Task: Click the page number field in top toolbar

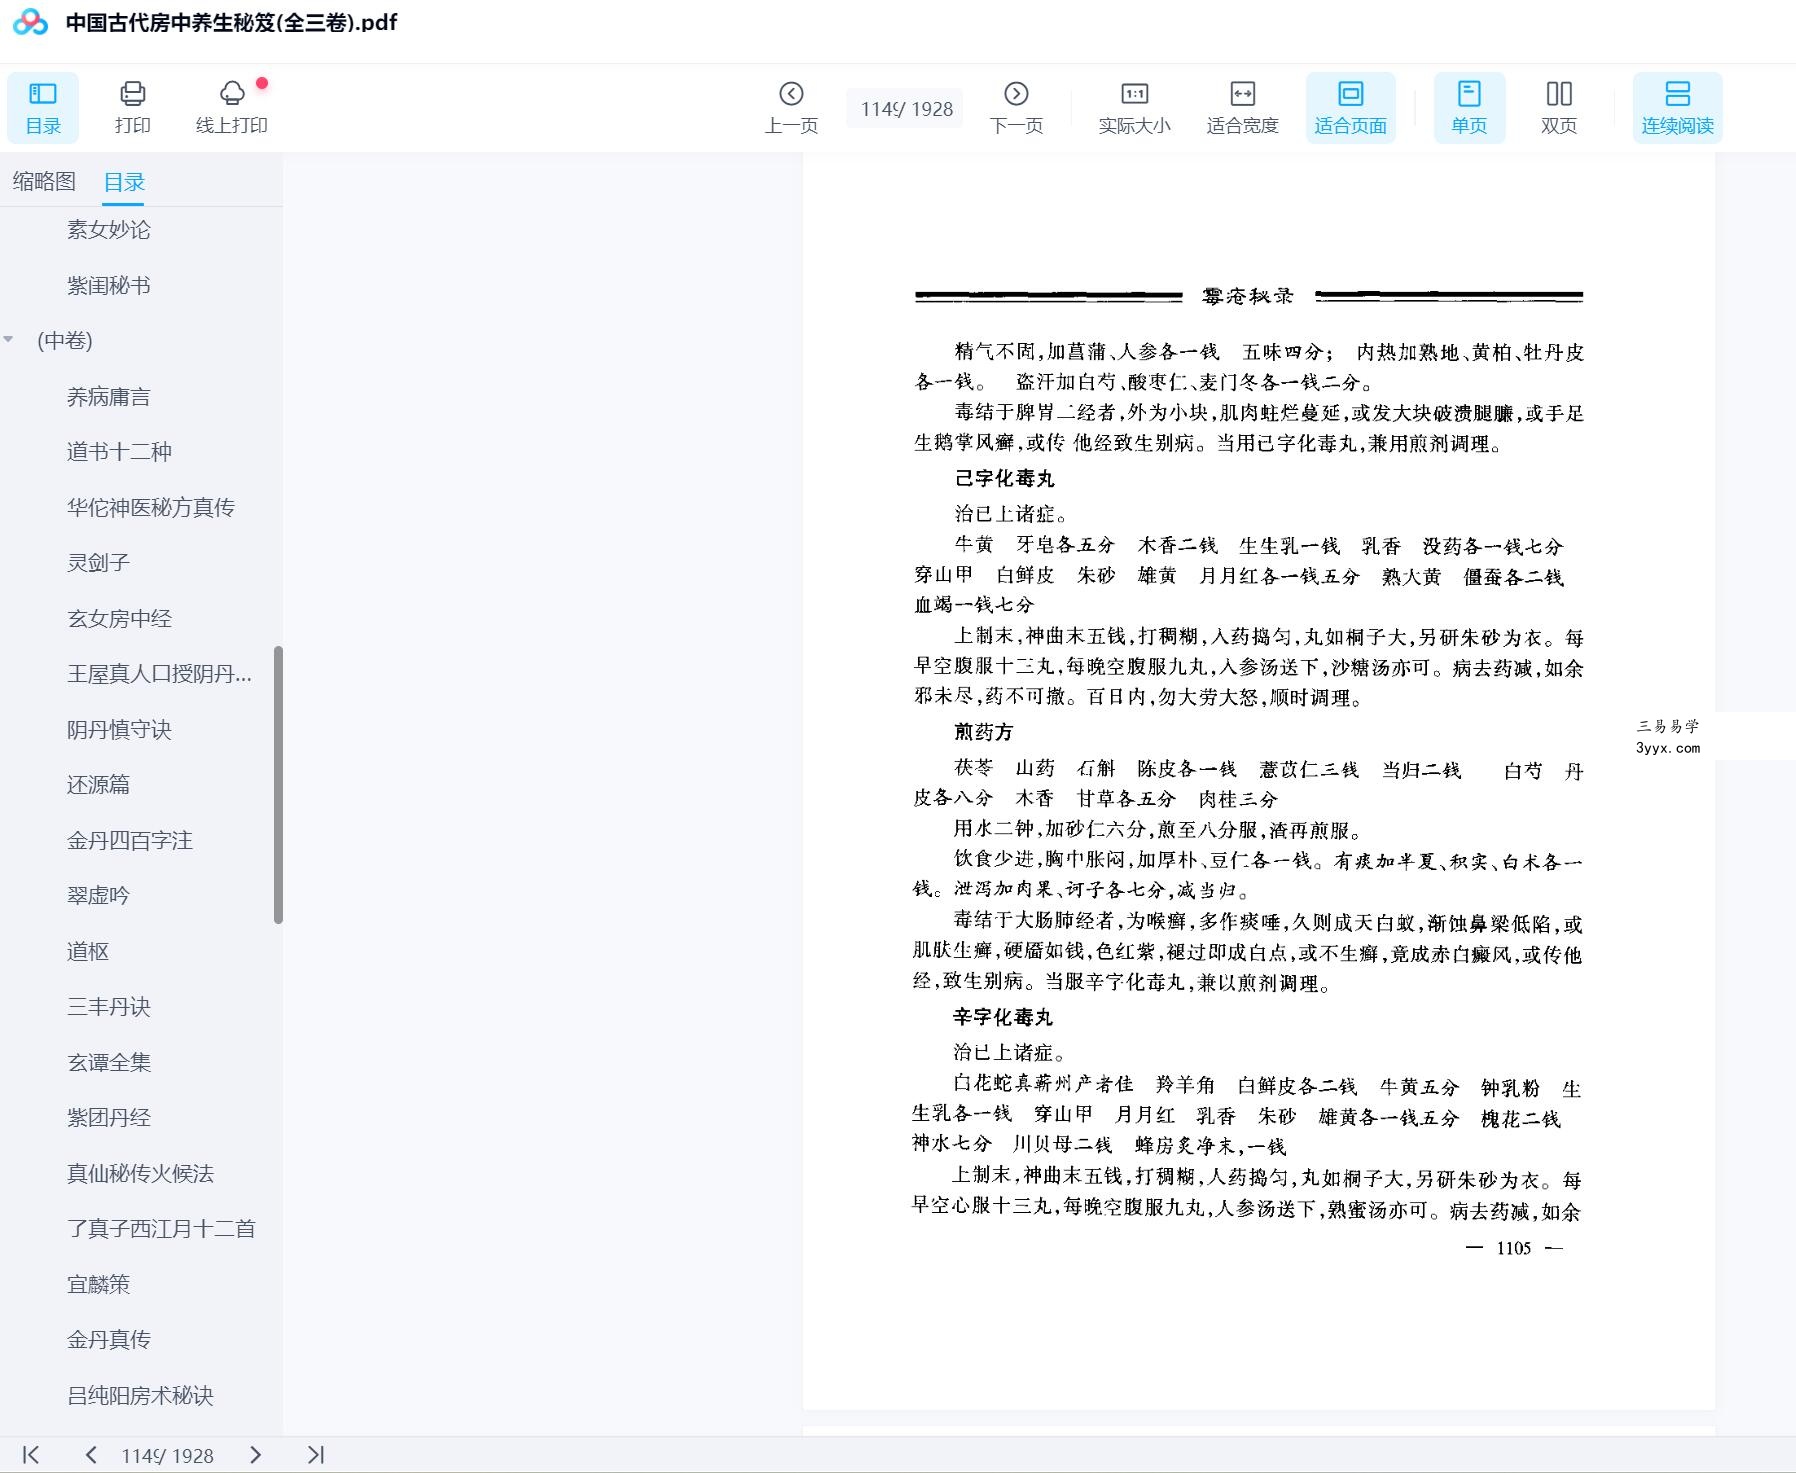Action: coord(906,108)
